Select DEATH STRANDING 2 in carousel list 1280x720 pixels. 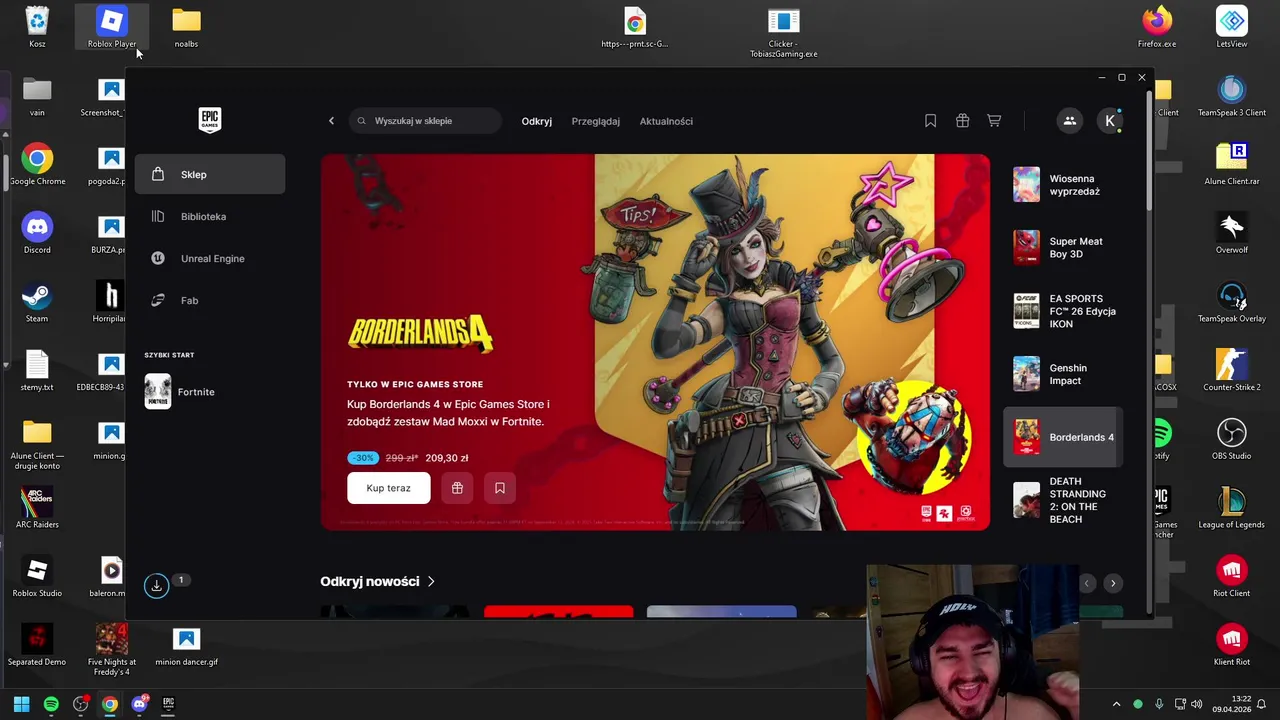pyautogui.click(x=1063, y=500)
